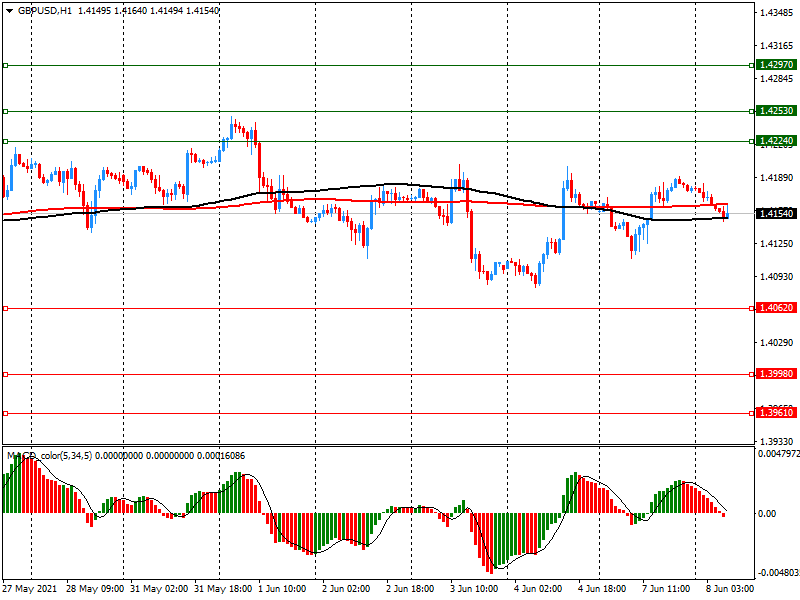The image size is (800, 600).
Task: Click the green 1.42240 price label
Action: (x=776, y=141)
